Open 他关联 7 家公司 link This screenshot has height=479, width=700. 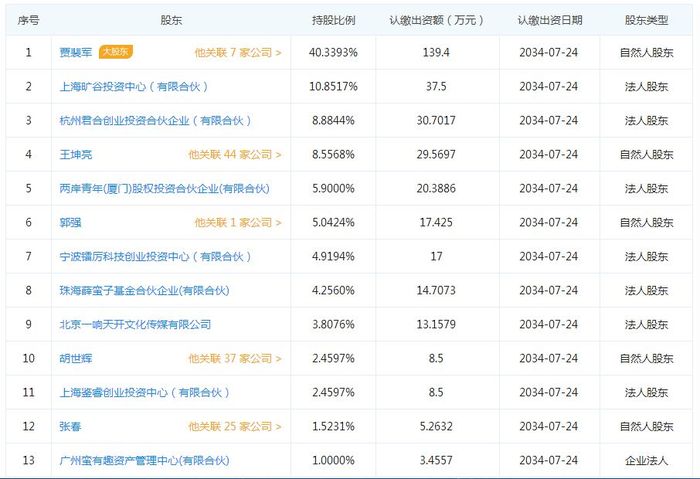click(x=238, y=53)
